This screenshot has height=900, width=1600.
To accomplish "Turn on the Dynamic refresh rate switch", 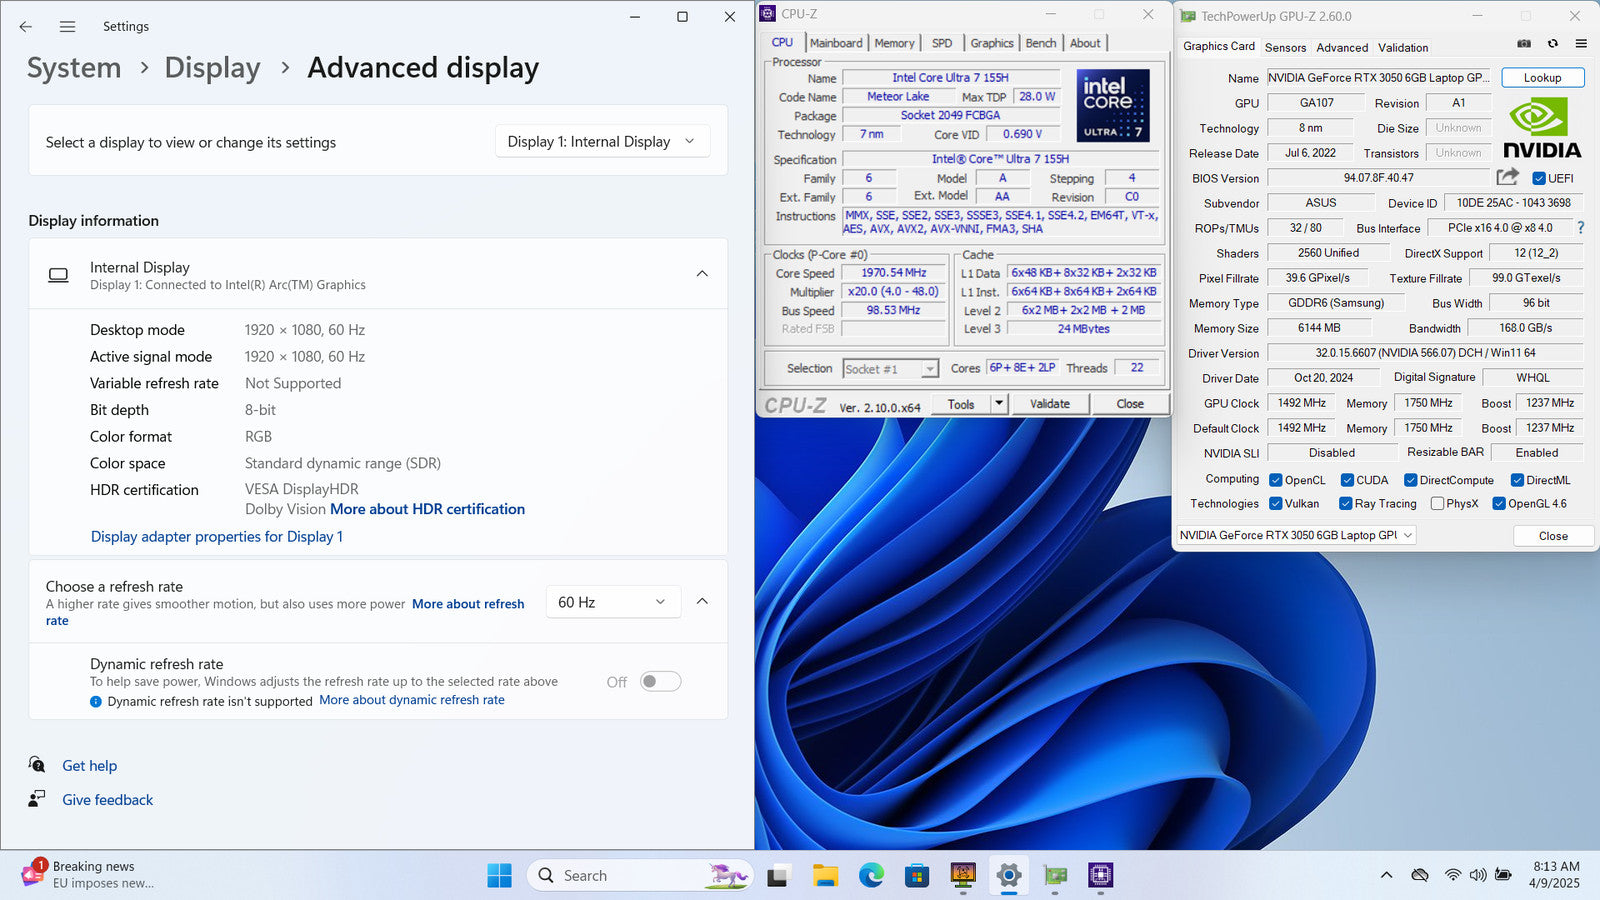I will coord(661,682).
